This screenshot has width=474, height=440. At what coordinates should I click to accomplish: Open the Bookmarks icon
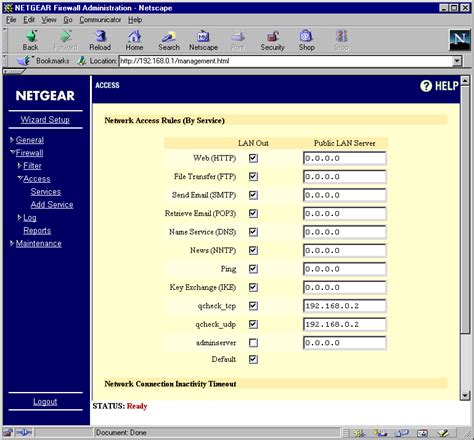(24, 61)
